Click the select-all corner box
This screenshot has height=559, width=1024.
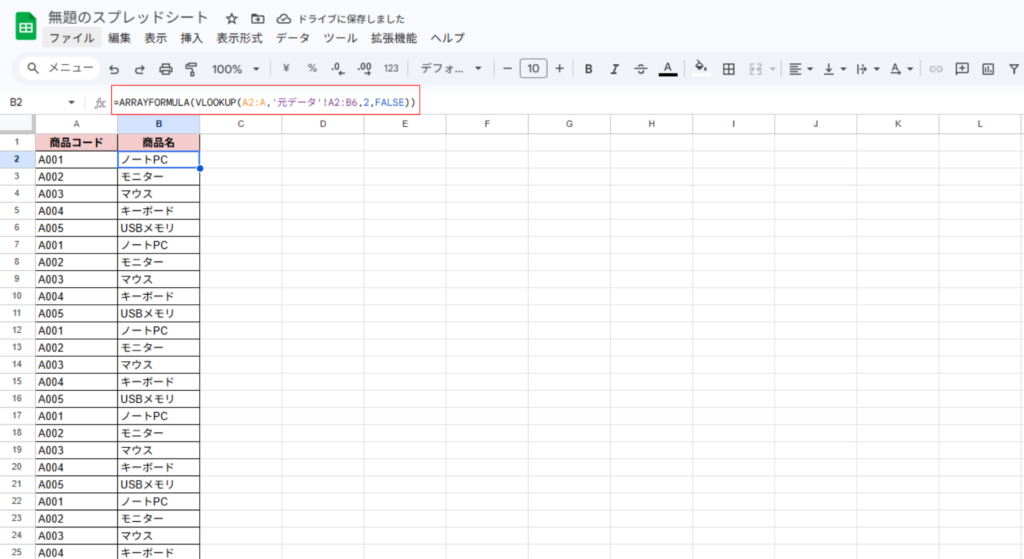coord(17,123)
